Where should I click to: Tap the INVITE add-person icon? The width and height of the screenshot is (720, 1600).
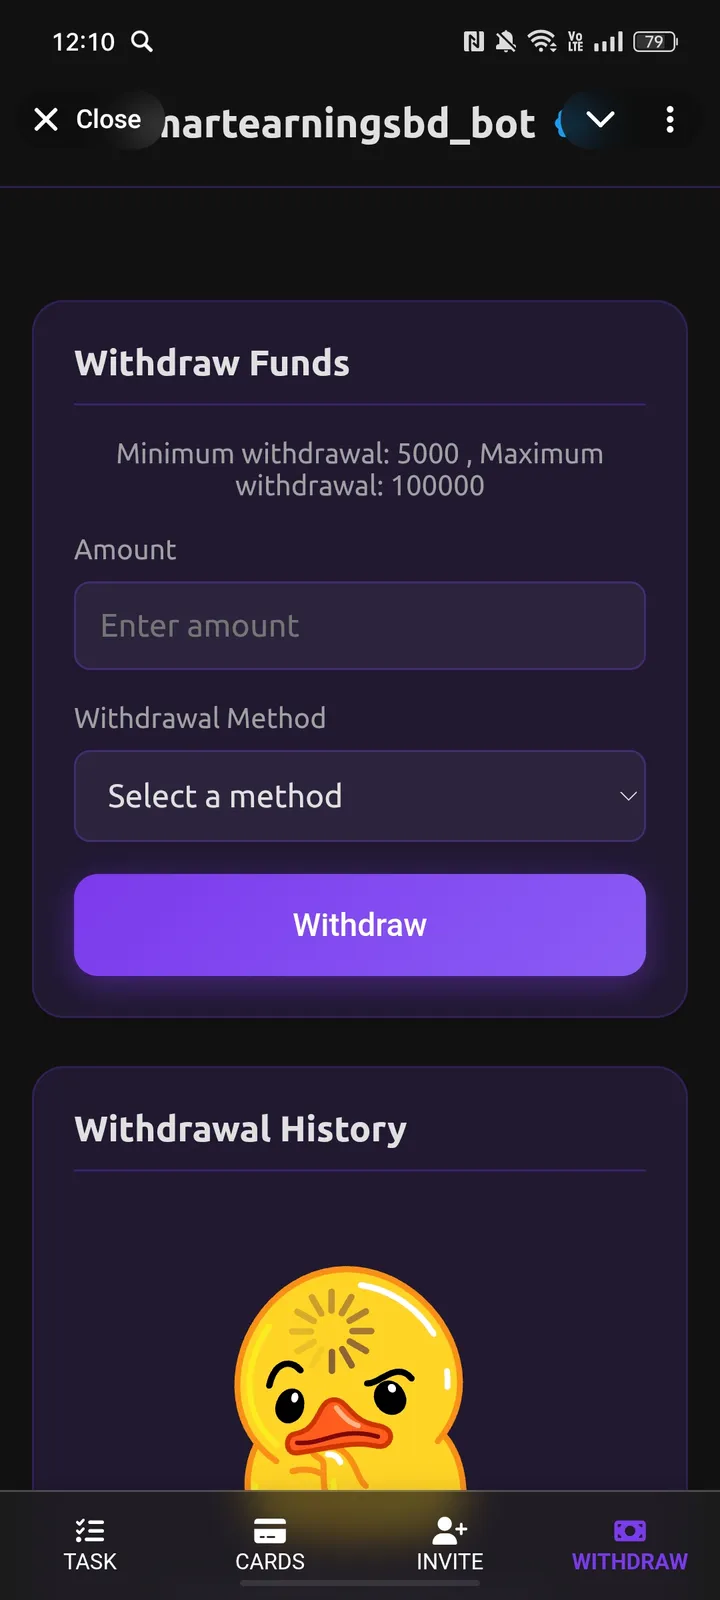[449, 1529]
